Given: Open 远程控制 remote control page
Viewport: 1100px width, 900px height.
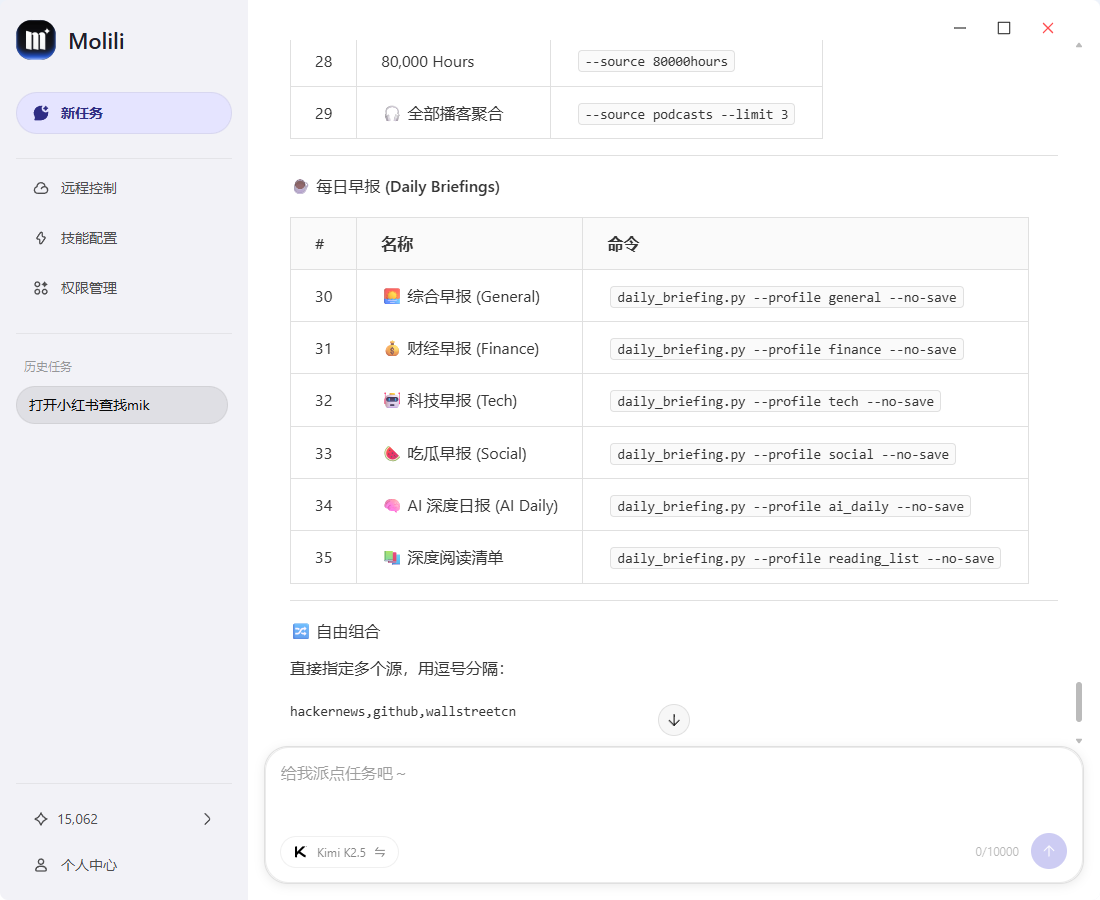Looking at the screenshot, I should coord(88,188).
